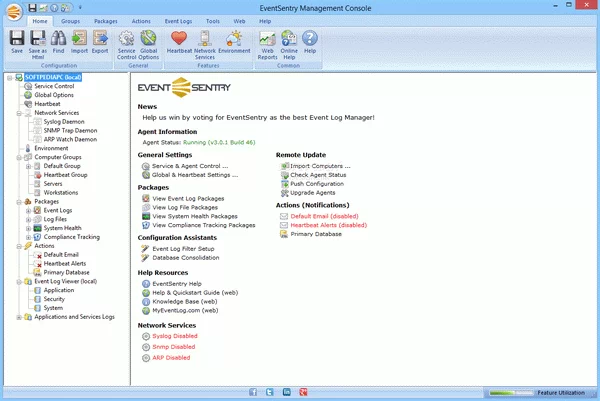Open Global & Heartbeat Settings link
Screen dimensions: 600x401
pos(195,175)
